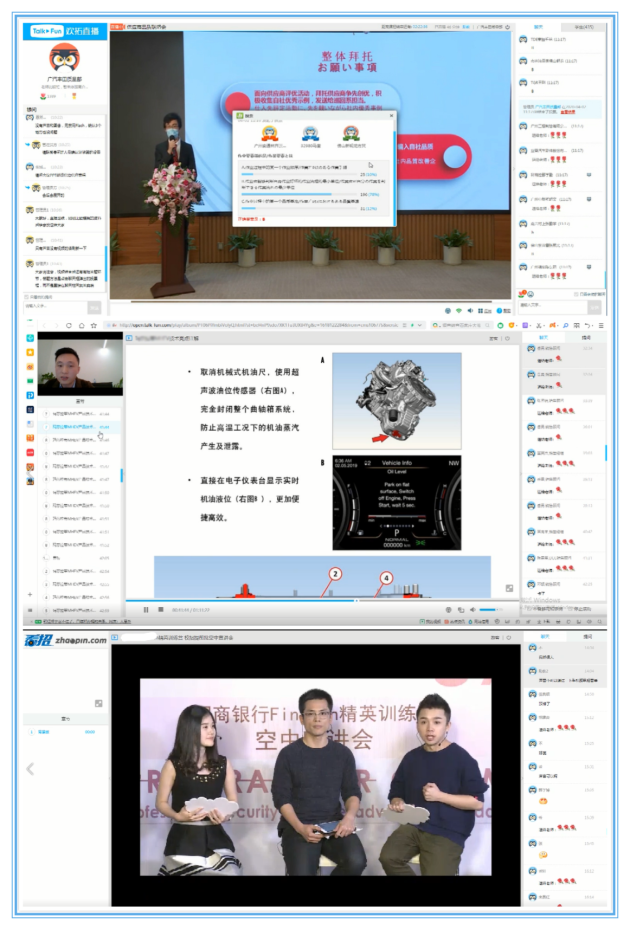This screenshot has width=630, height=930.
Task: Click the left arrow chevron in bottom panel
Action: point(29,768)
